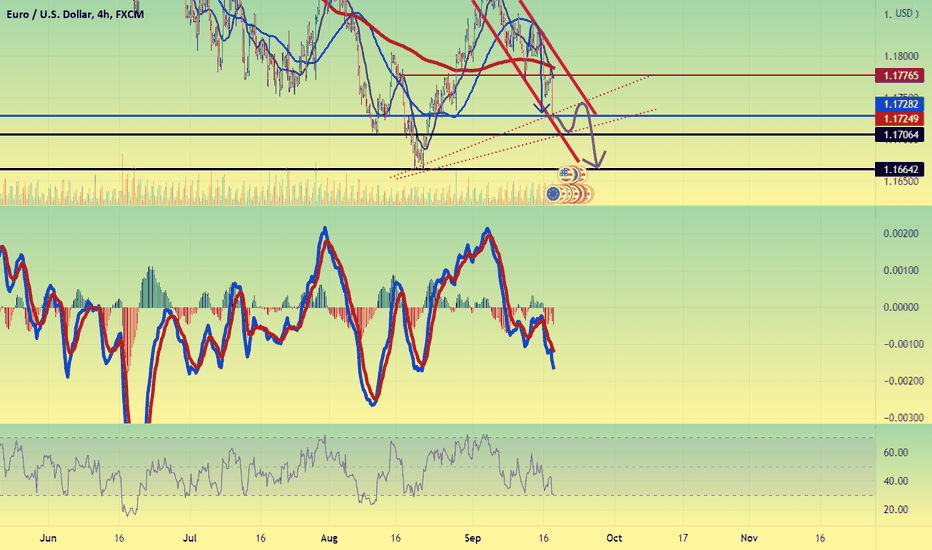This screenshot has width=932, height=550.
Task: Click the 1.18000 price axis value
Action: coord(900,56)
